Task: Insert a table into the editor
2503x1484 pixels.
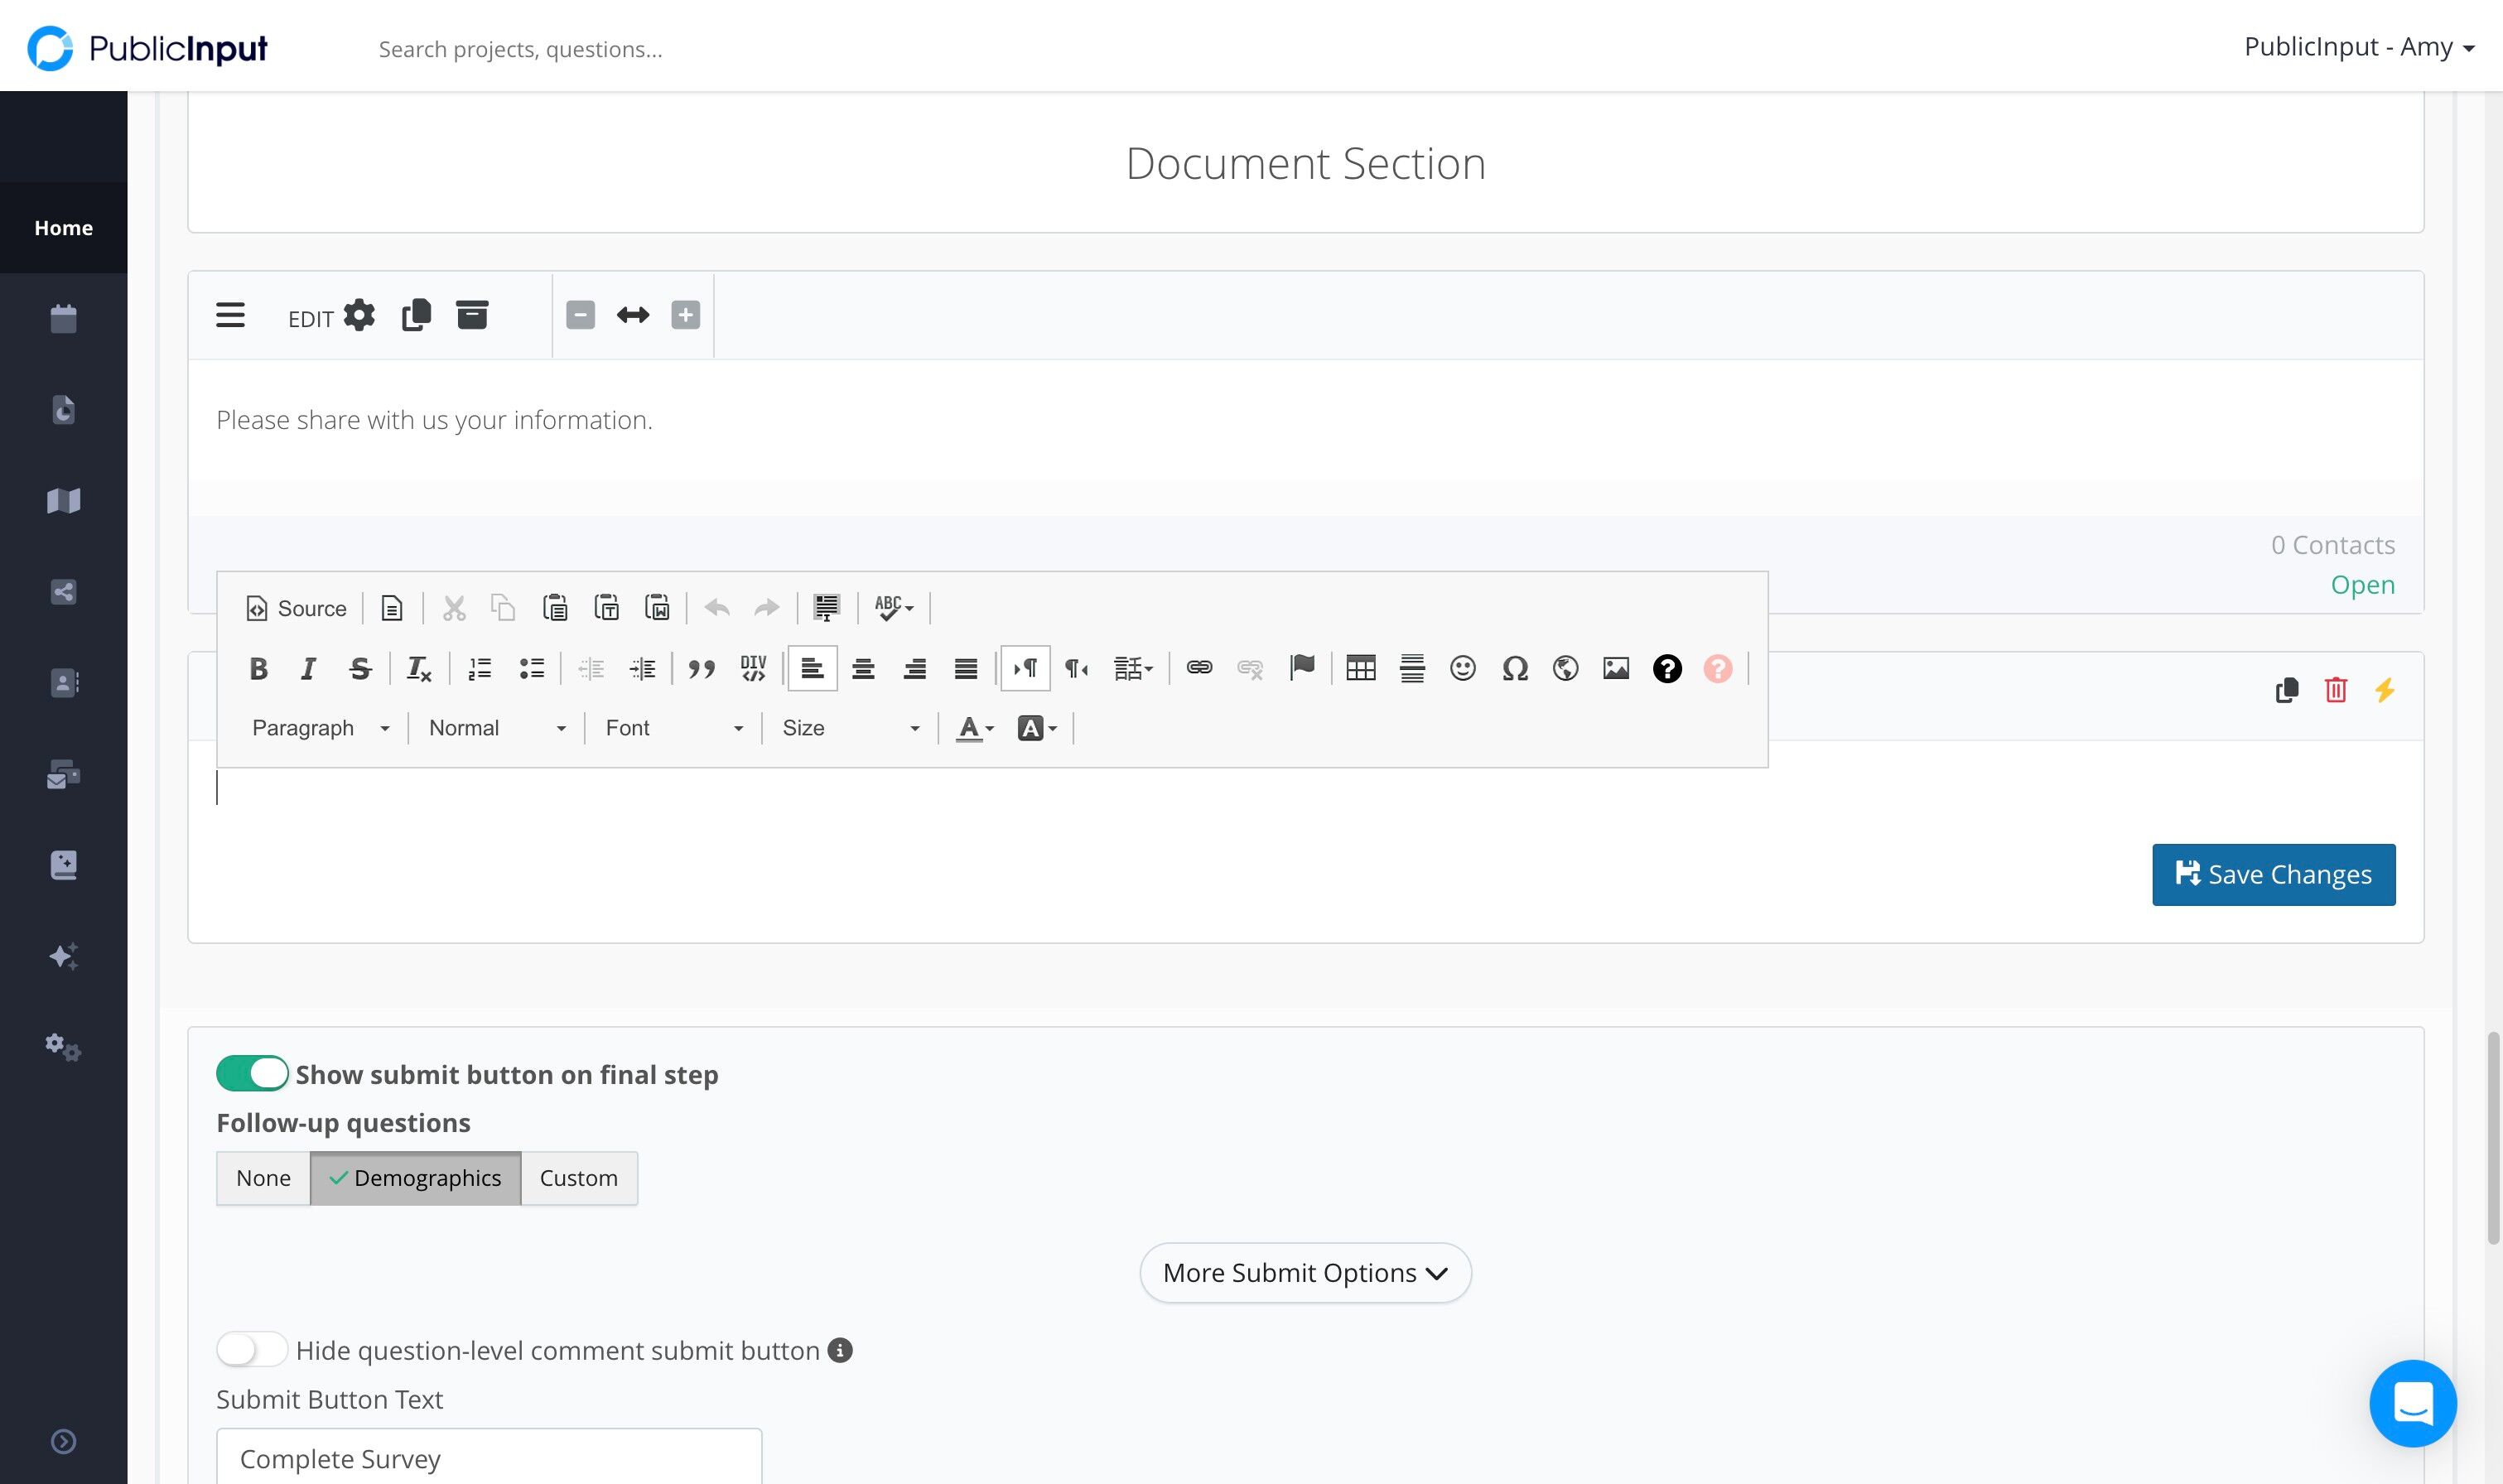Action: [x=1360, y=668]
